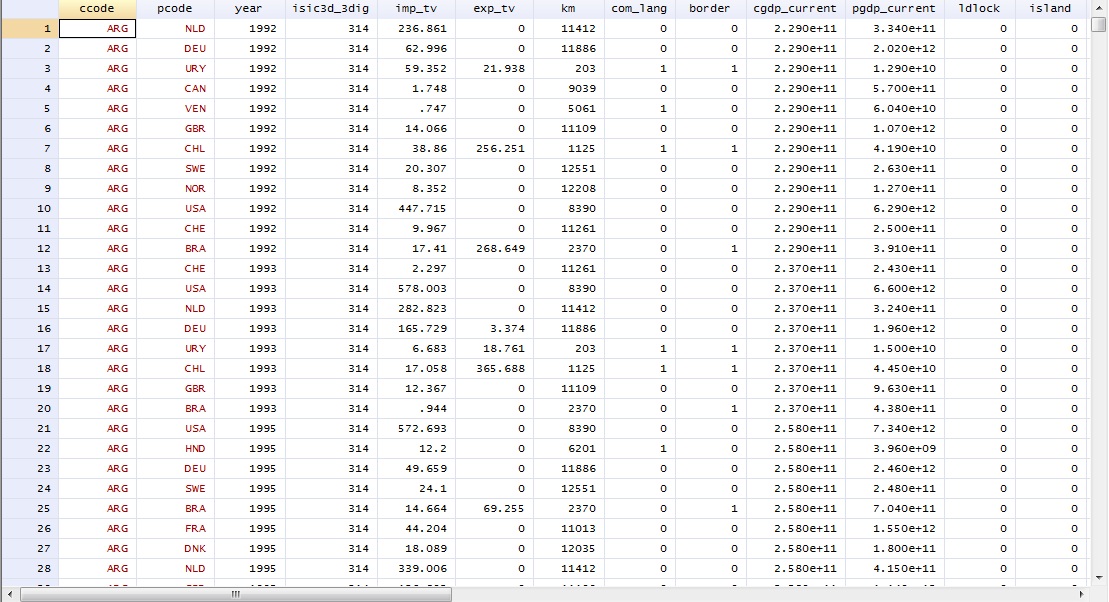Select the pcode column header
Viewport: 1109px width, 602px height.
coord(175,8)
